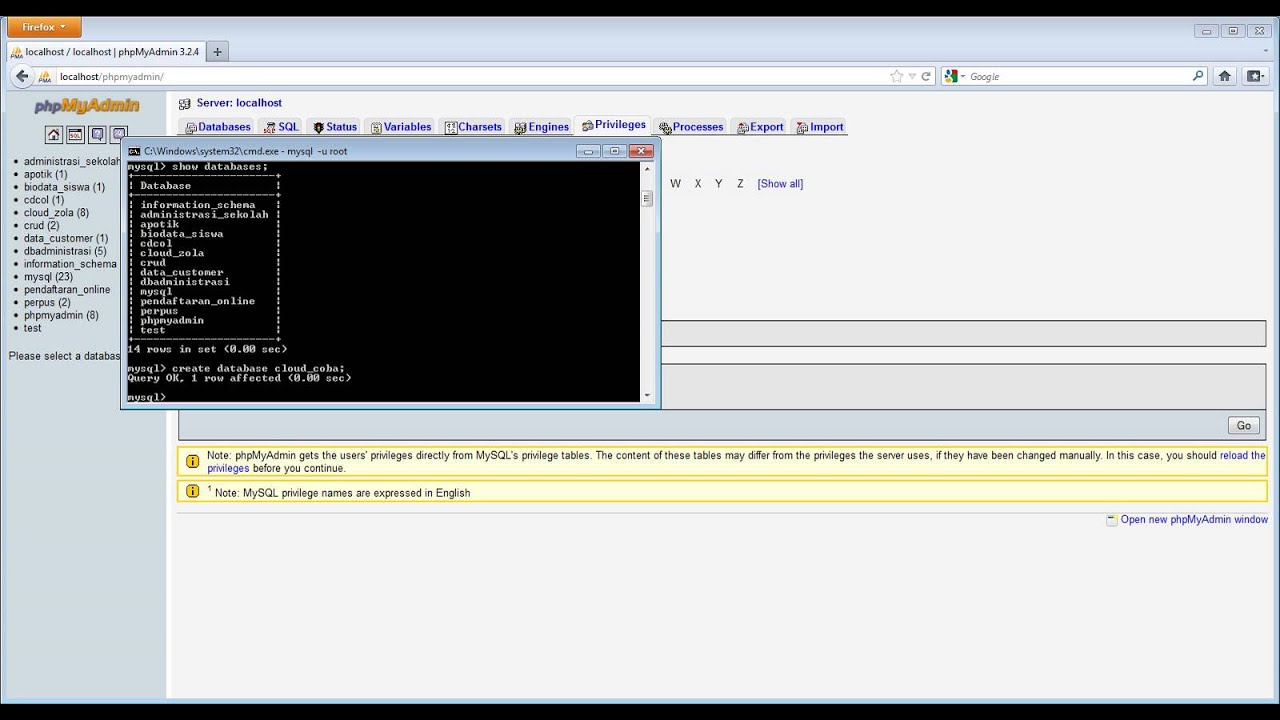Open the Export tab
This screenshot has width=1280, height=720.
coord(760,127)
